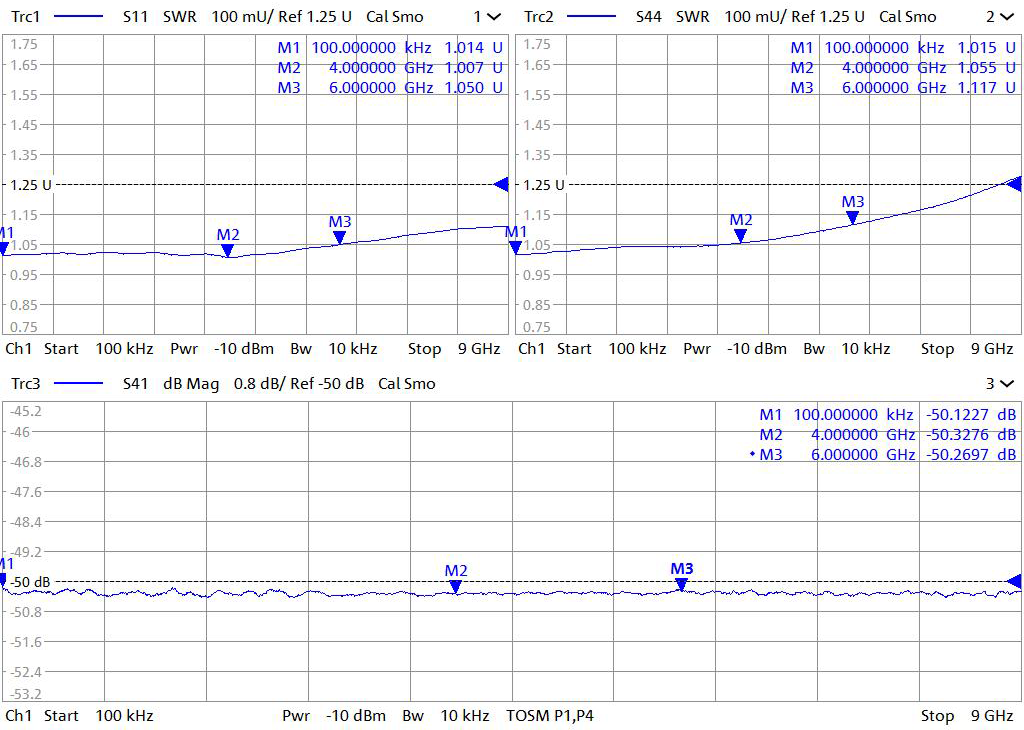Expand the diagram 3 dropdown chevron

point(1007,384)
